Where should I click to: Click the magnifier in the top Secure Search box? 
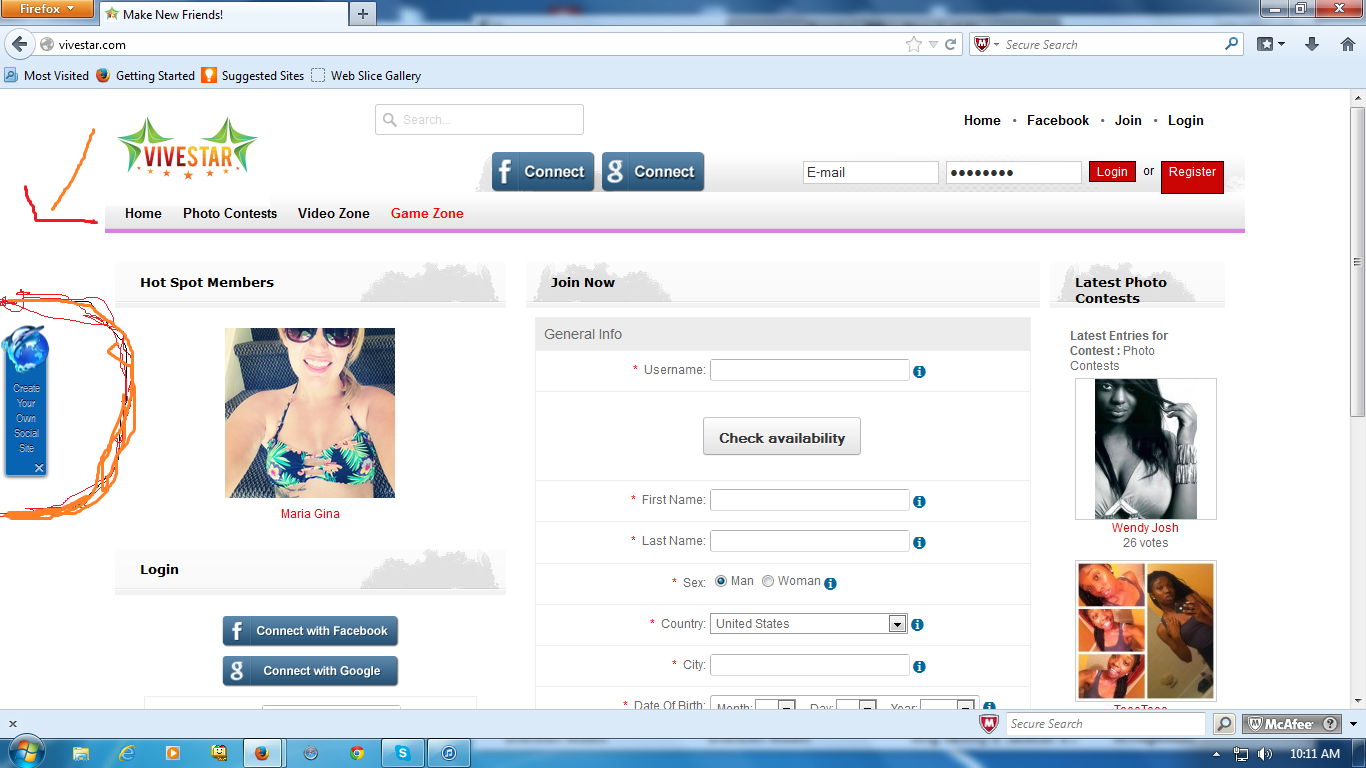[1231, 44]
